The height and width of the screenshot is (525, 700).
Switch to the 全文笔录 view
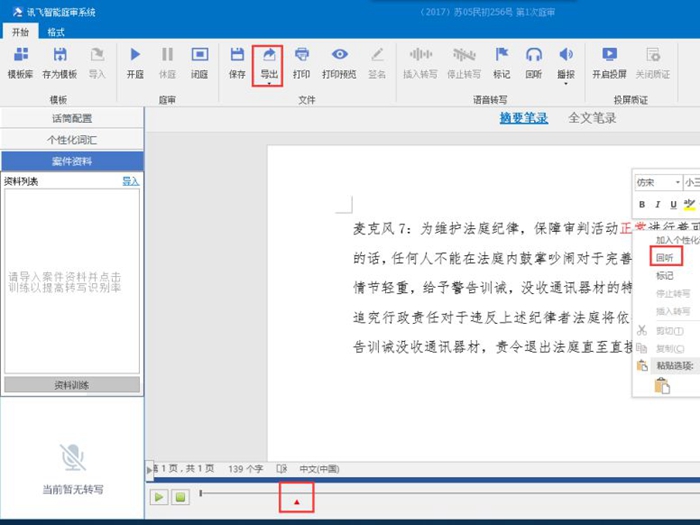coord(592,118)
